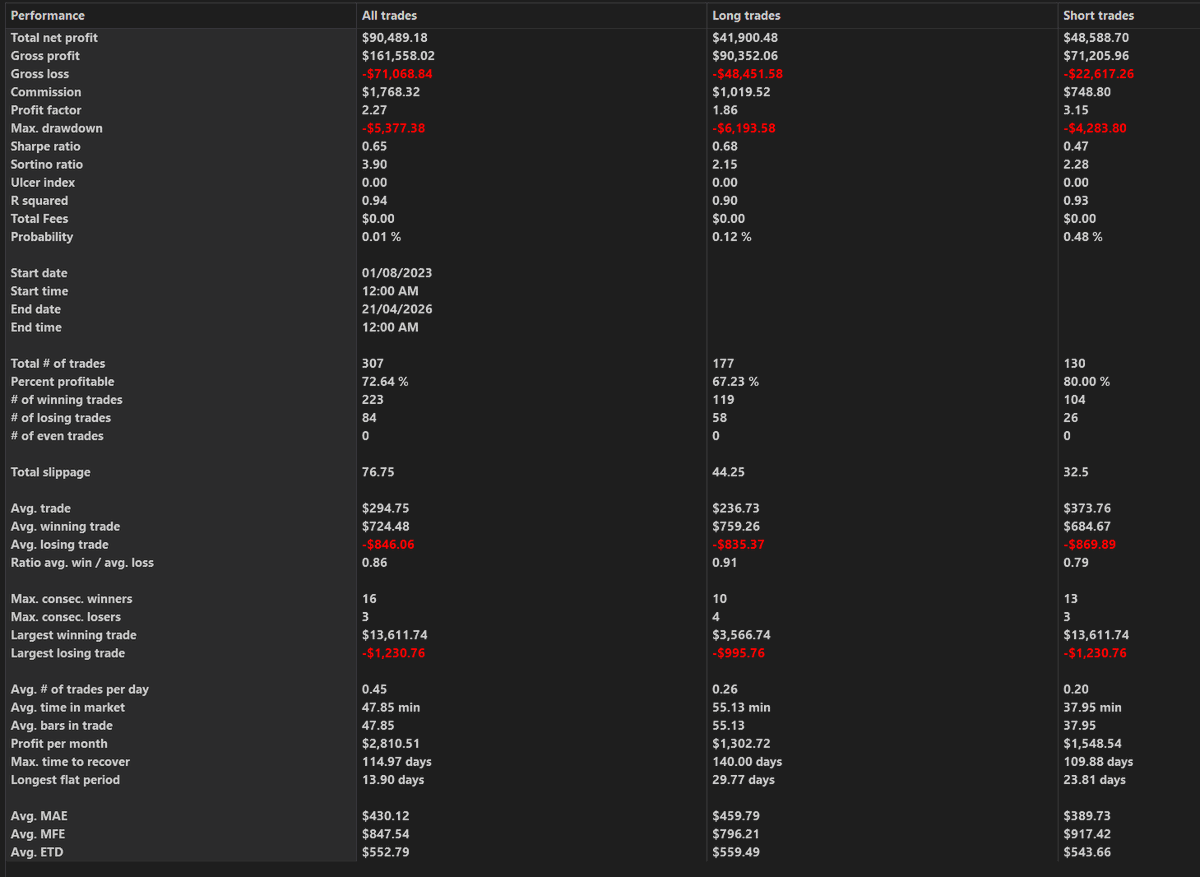Click Long trades Avg. MAE $459.79
The height and width of the screenshot is (877, 1200).
(735, 816)
